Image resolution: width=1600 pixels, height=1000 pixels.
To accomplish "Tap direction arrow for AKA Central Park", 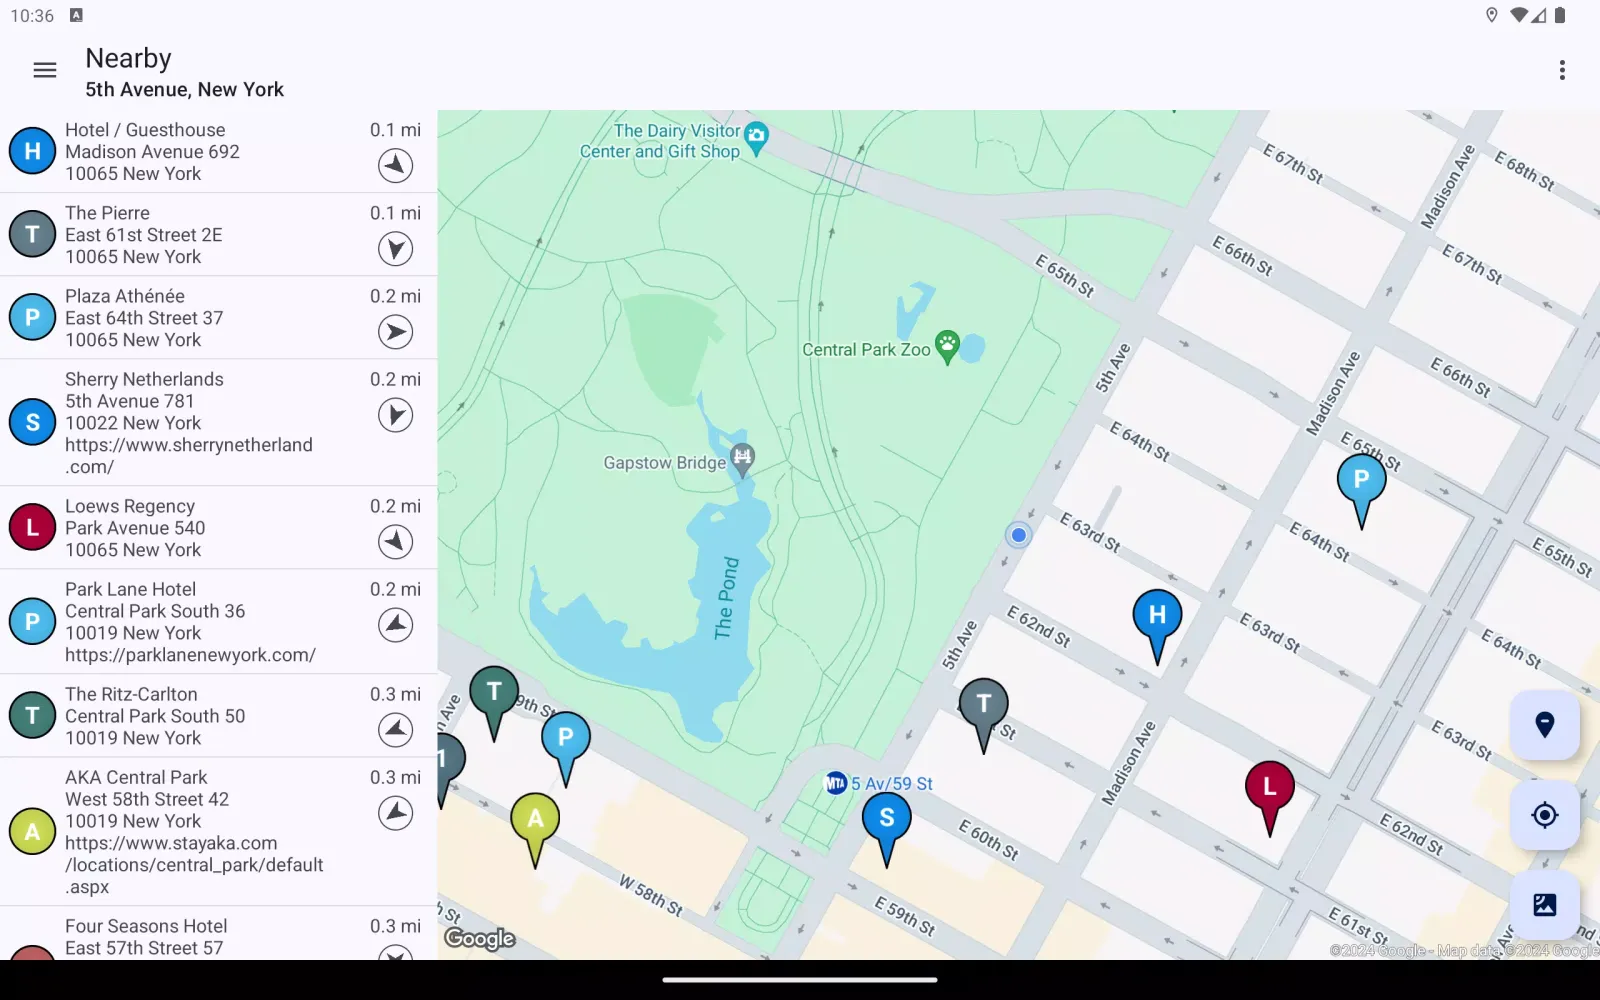I will (x=396, y=812).
